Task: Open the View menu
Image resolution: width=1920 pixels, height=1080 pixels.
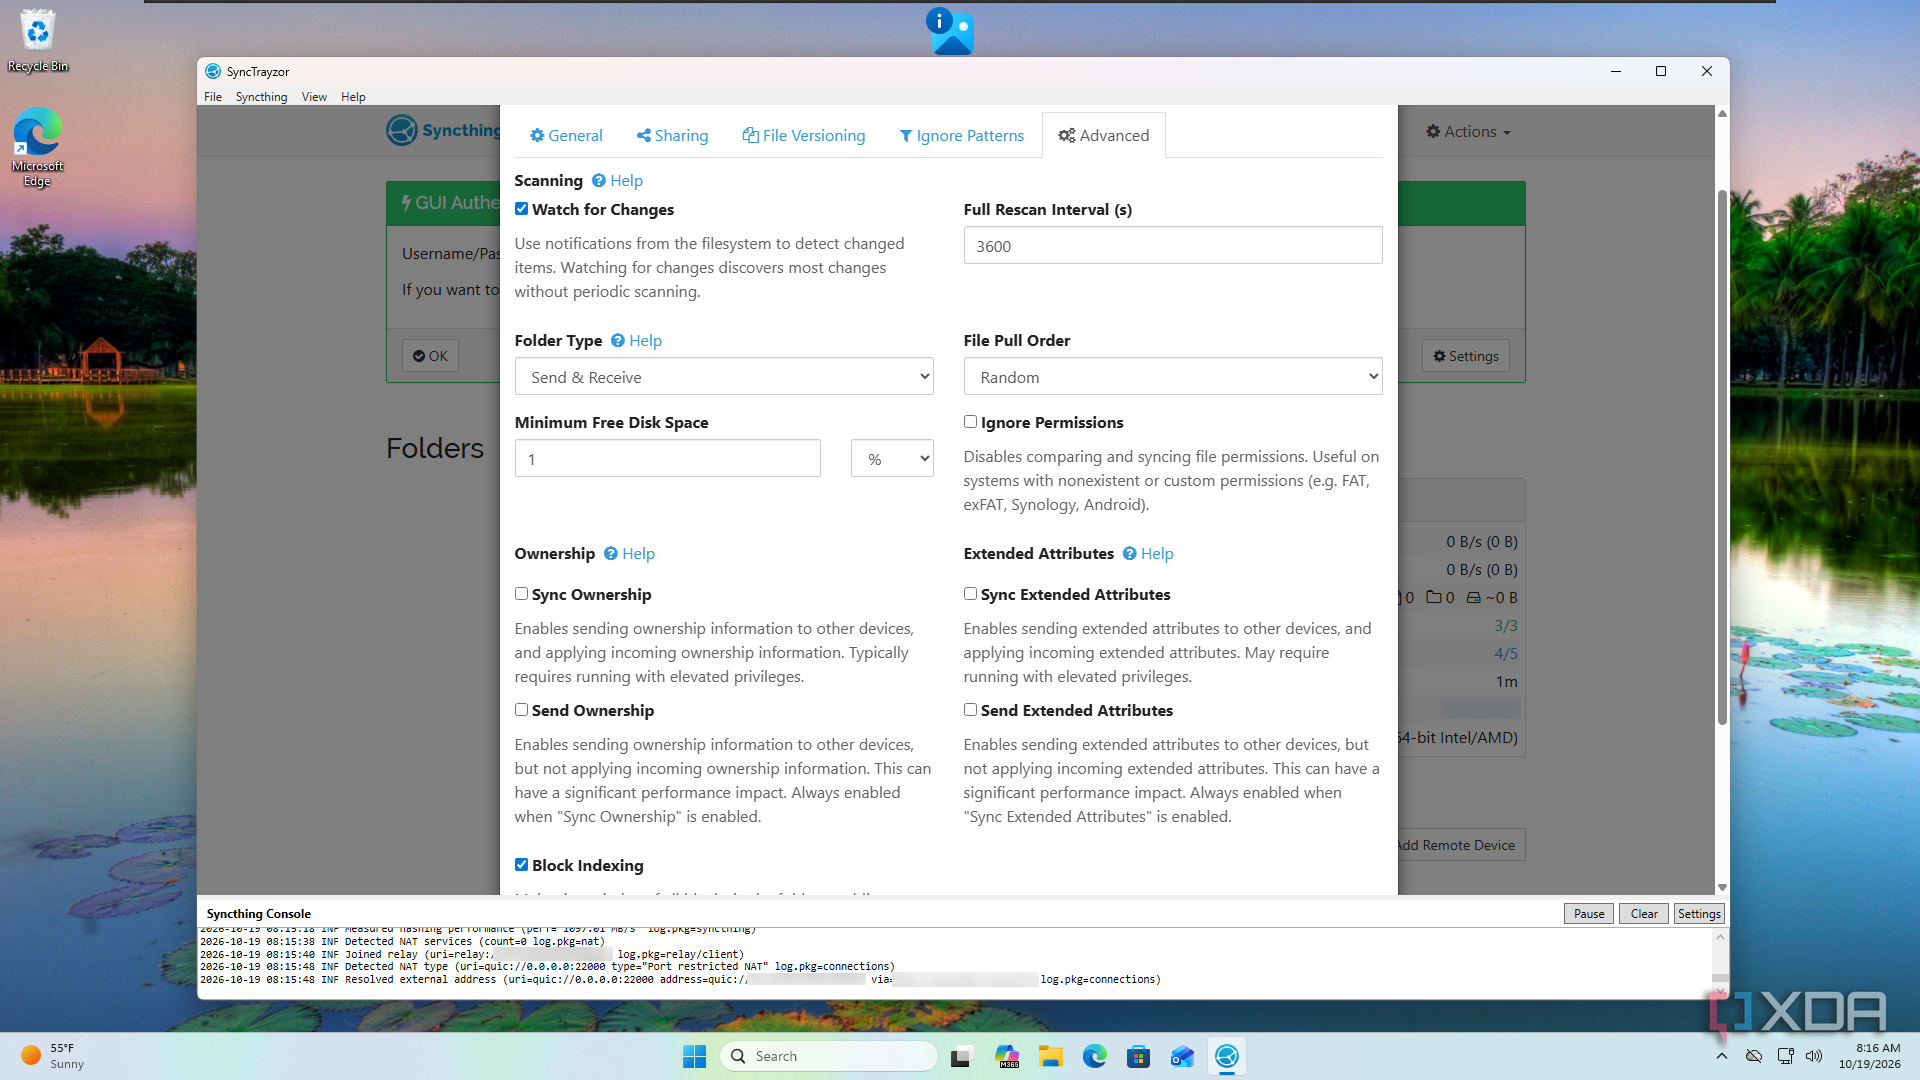Action: tap(314, 97)
